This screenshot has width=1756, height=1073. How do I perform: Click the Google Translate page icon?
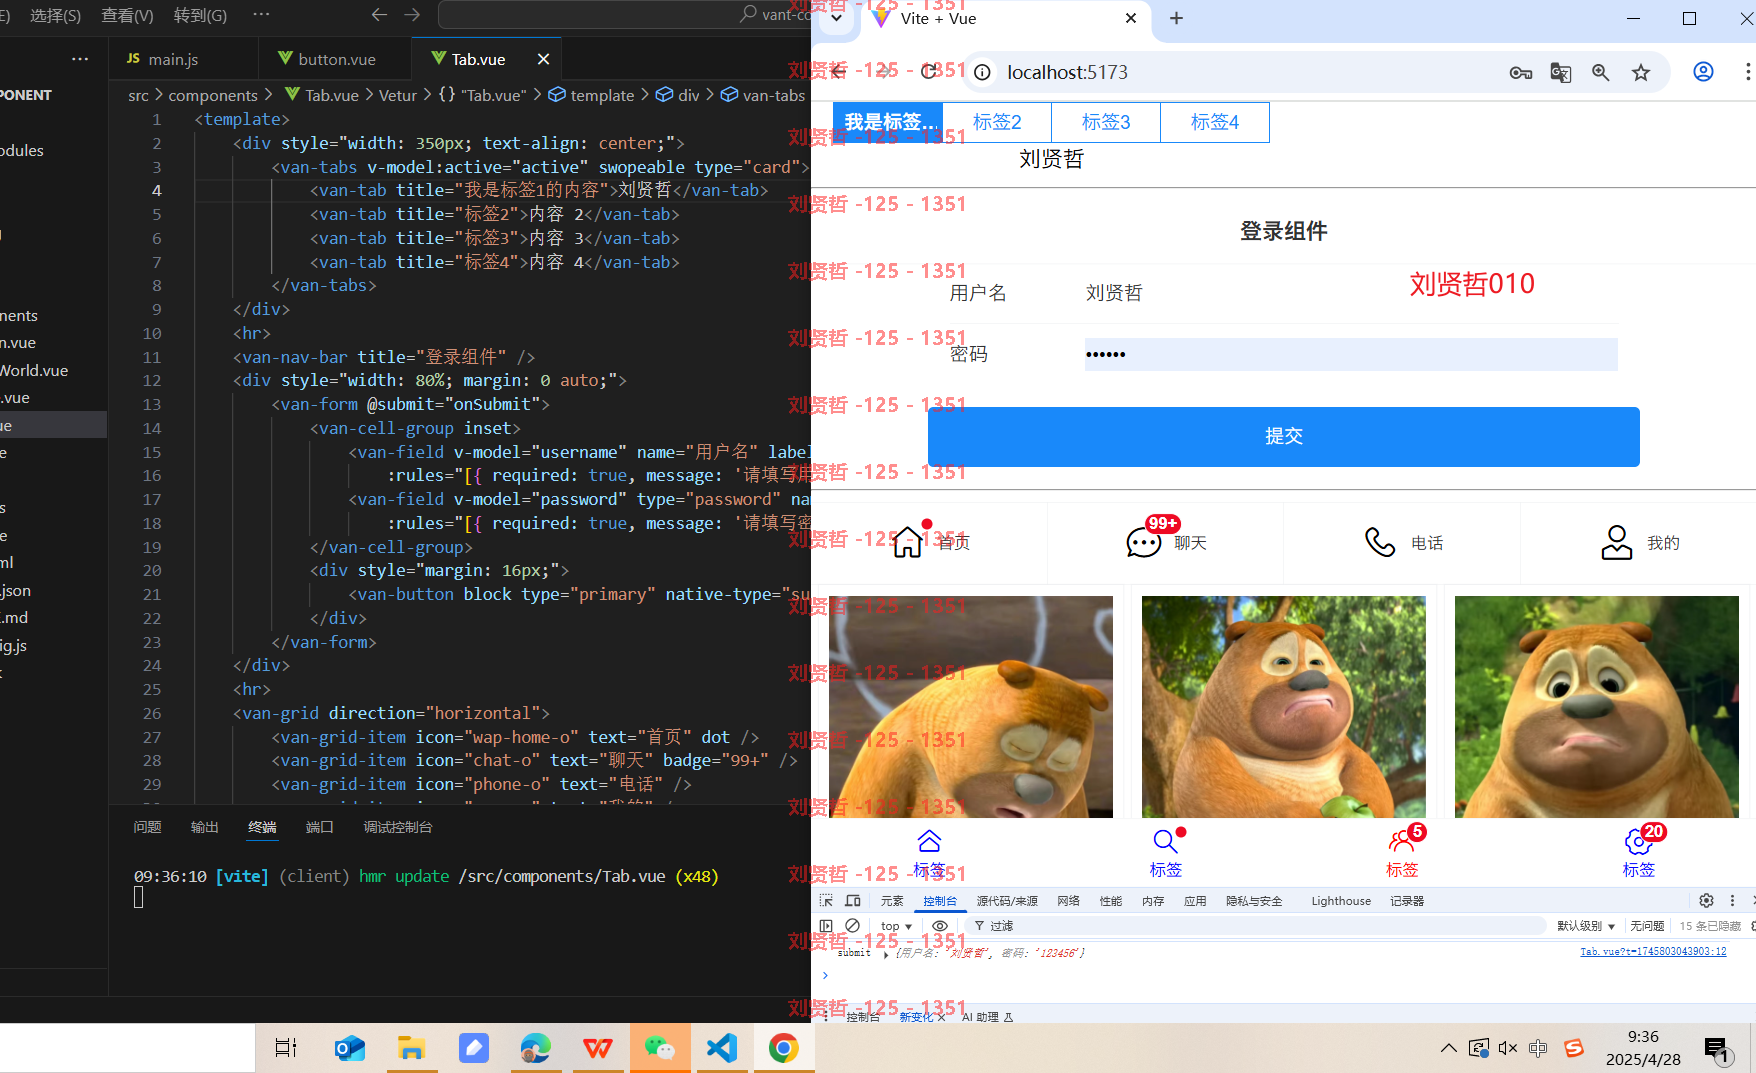[x=1560, y=72]
